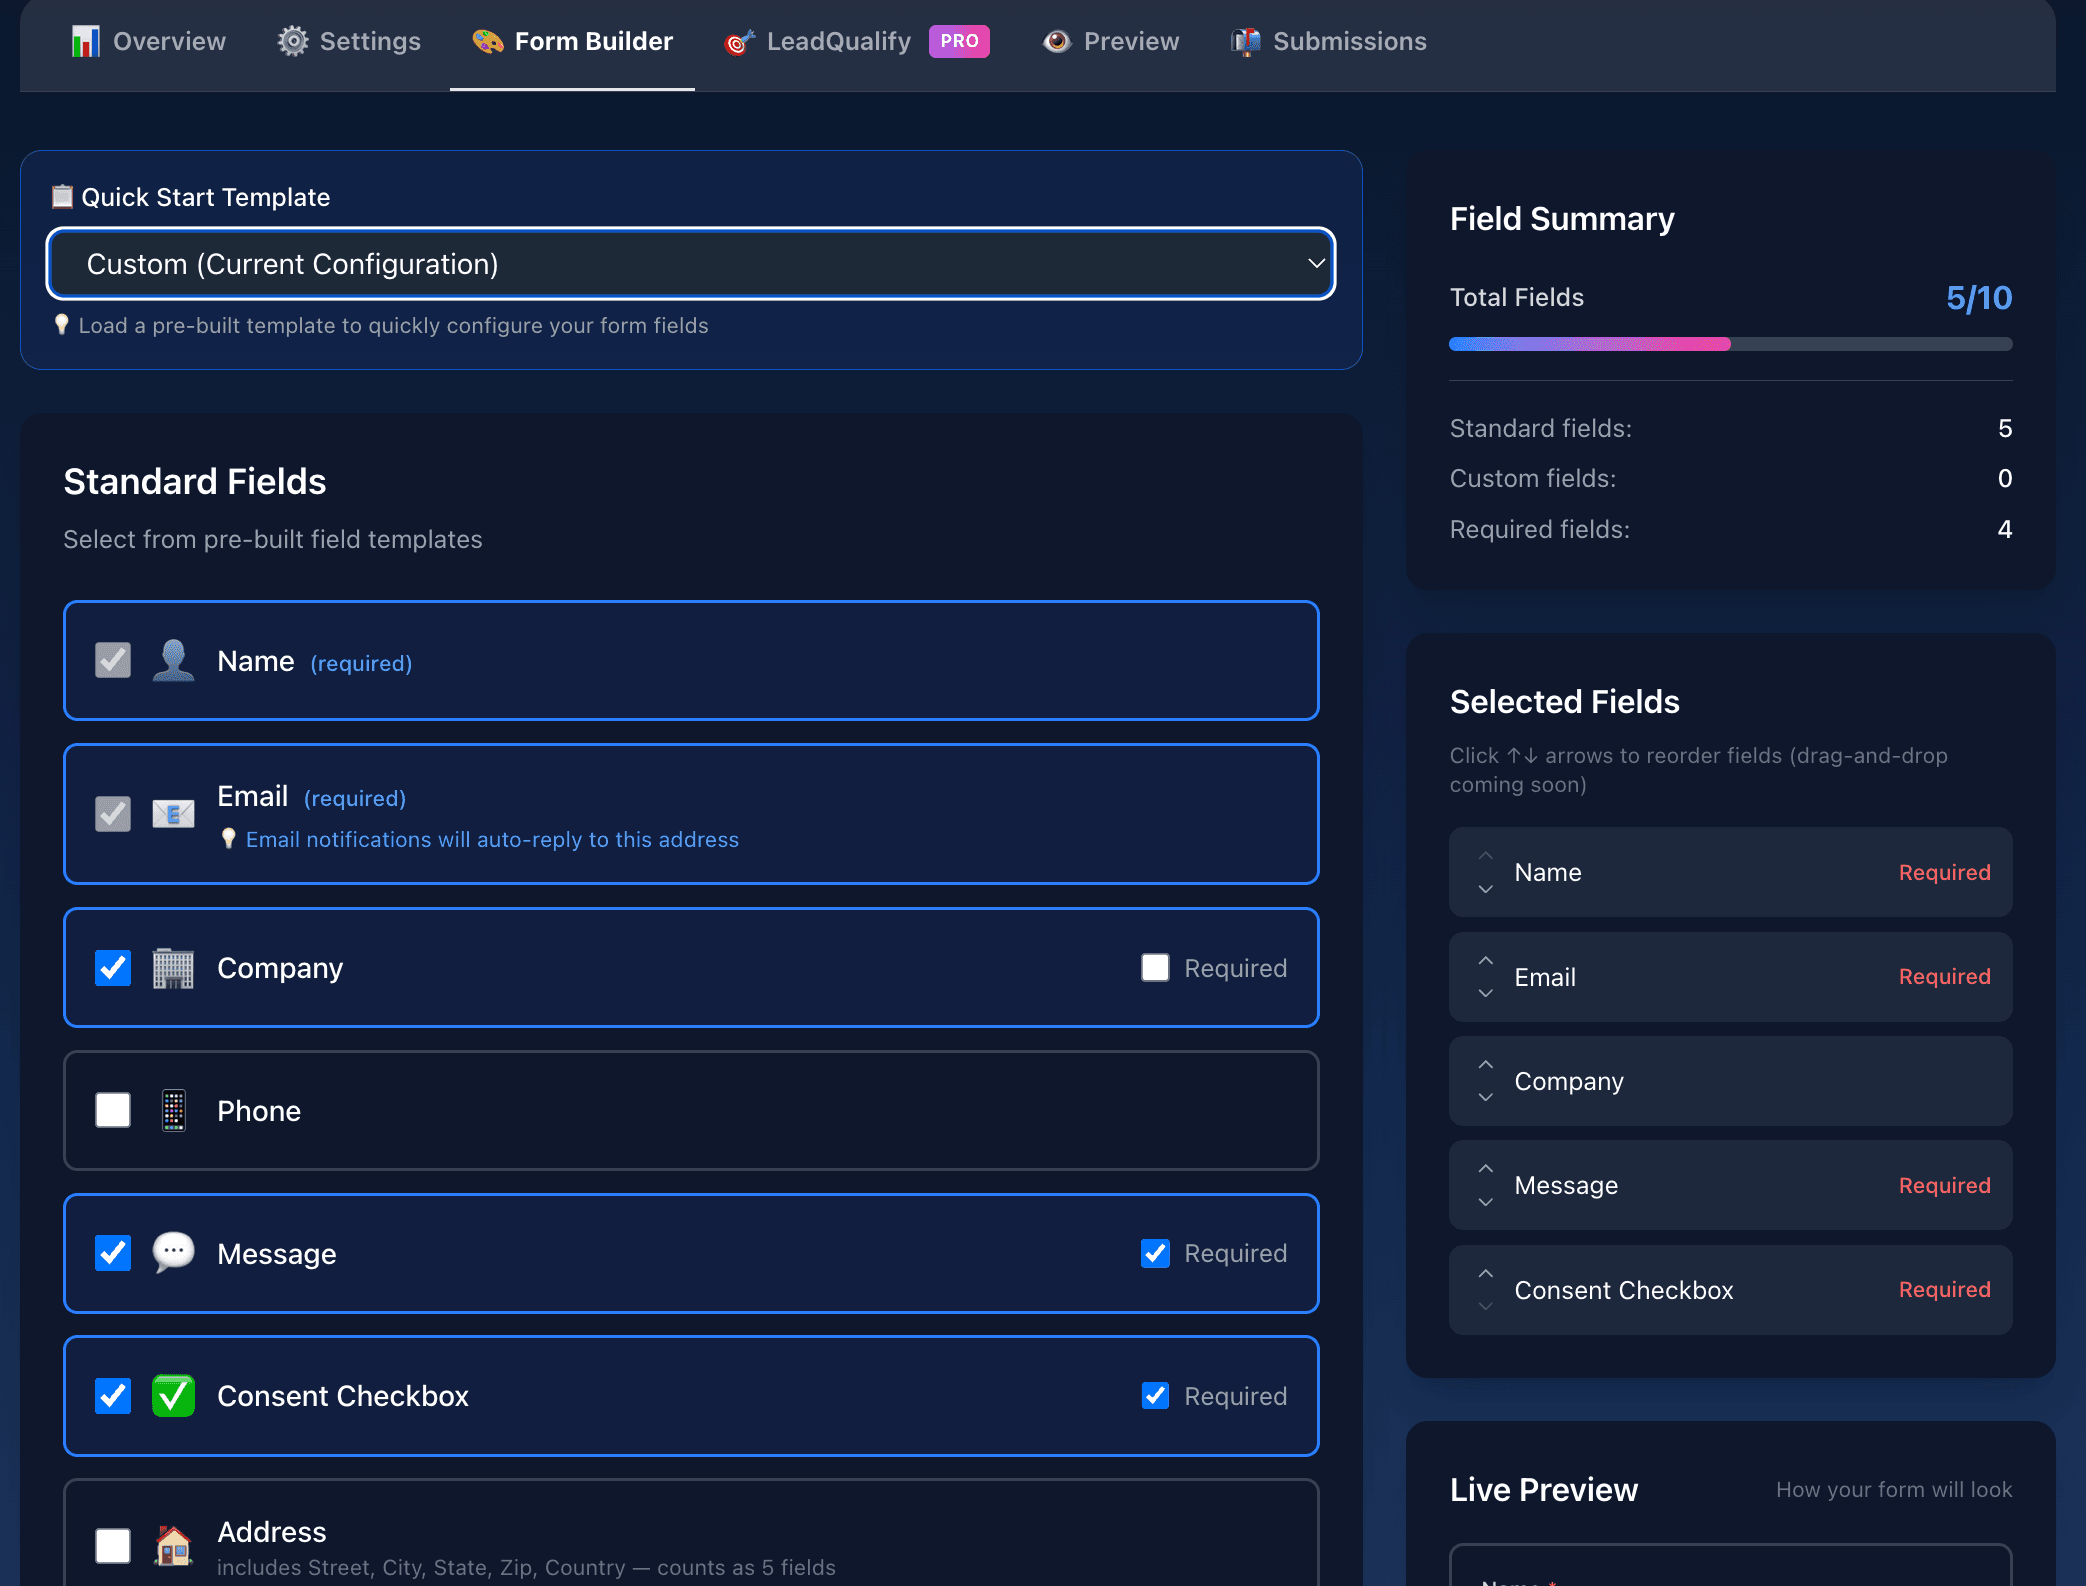Go to the Overview tab
Screen dimensions: 2086x1586
coord(148,41)
